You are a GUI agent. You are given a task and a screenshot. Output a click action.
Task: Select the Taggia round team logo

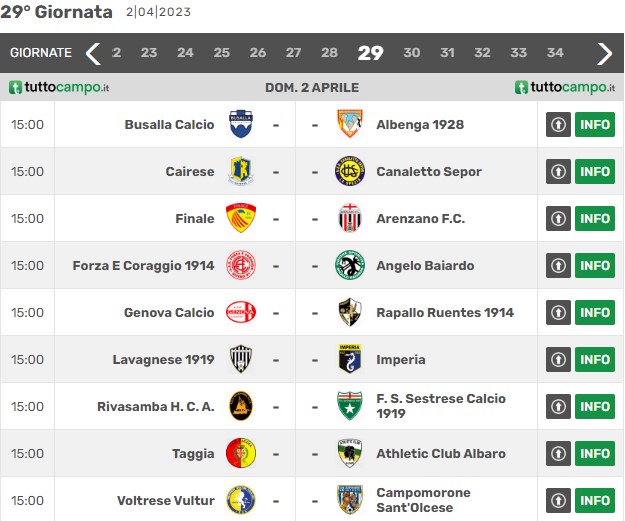[x=241, y=453]
